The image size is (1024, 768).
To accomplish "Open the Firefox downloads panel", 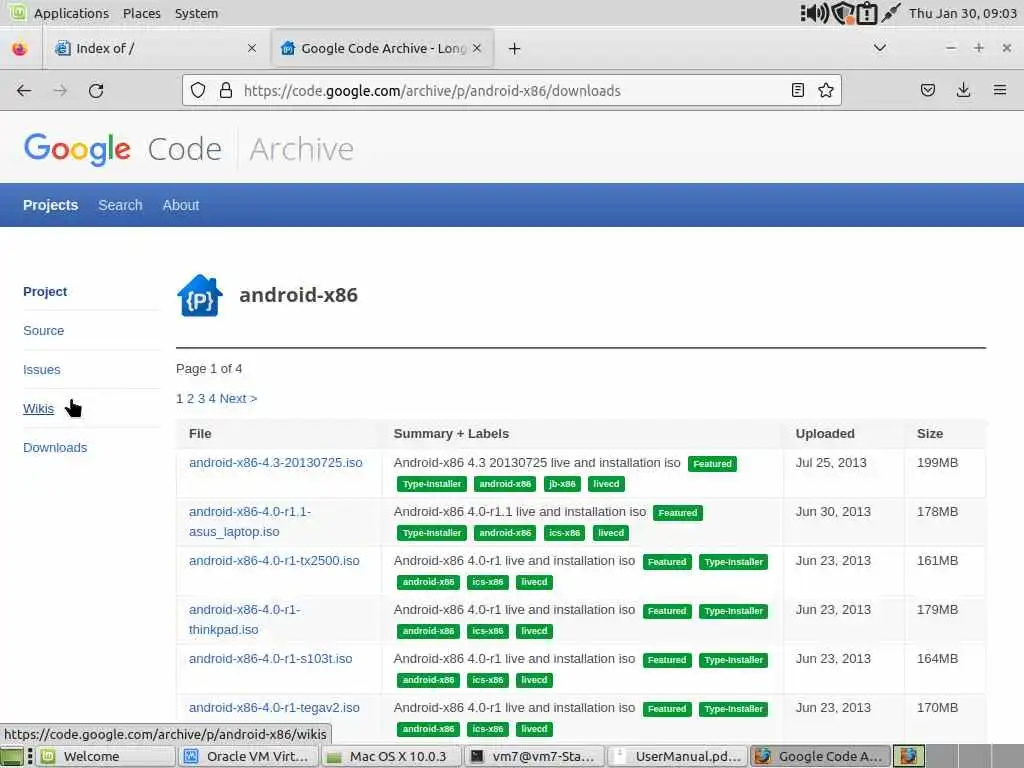I will point(963,90).
